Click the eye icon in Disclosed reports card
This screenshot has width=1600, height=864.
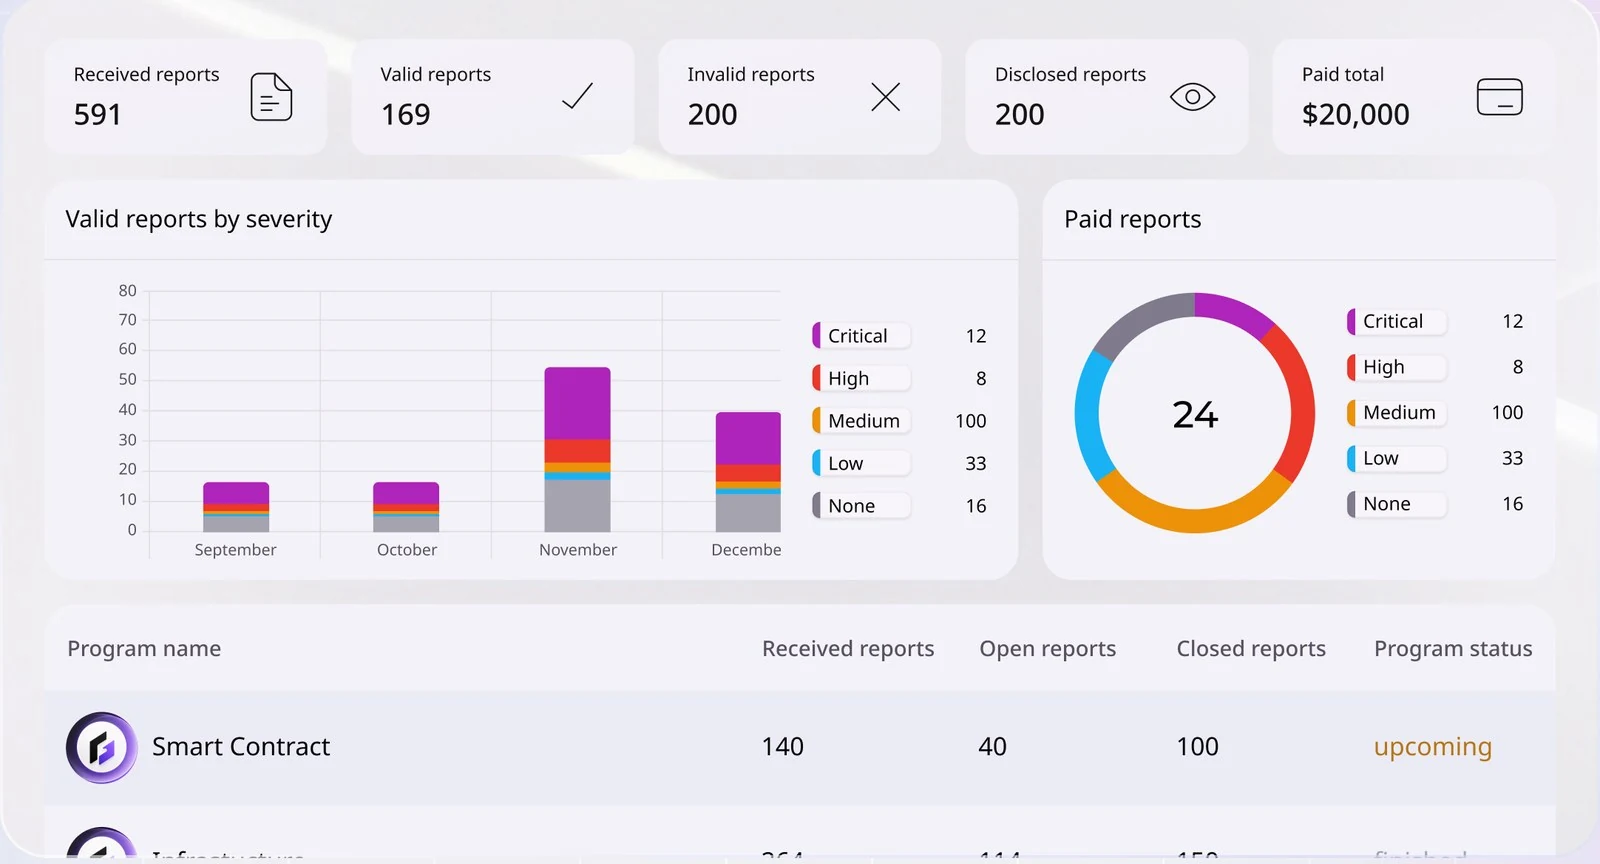point(1192,97)
